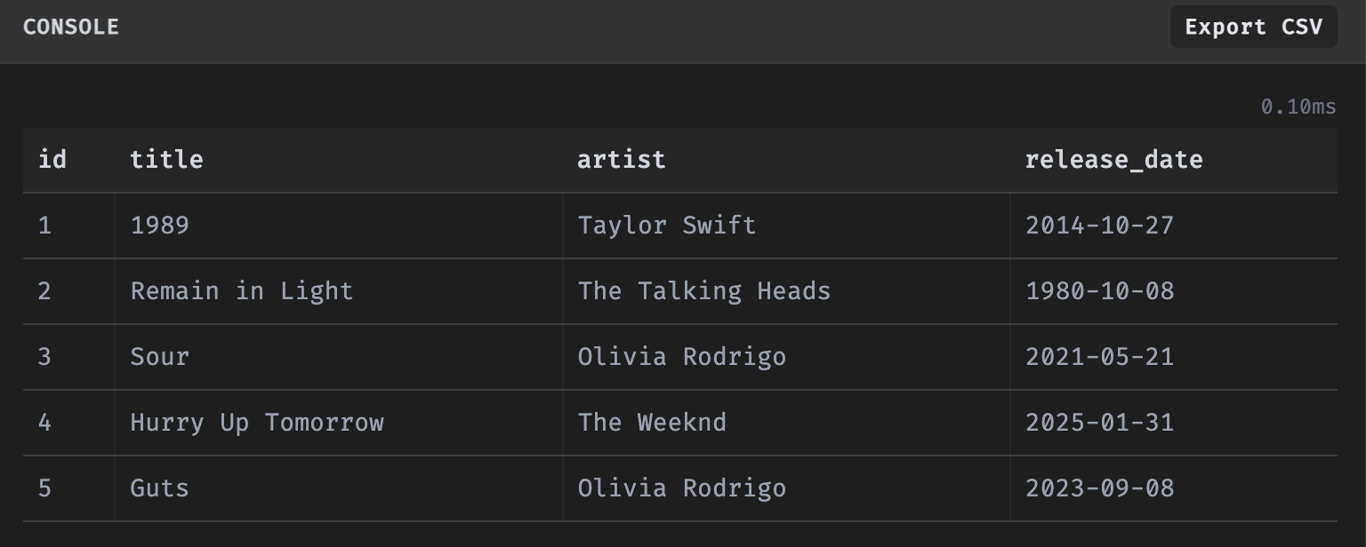Image resolution: width=1366 pixels, height=547 pixels.
Task: Click the Guts title cell
Action: [x=160, y=488]
